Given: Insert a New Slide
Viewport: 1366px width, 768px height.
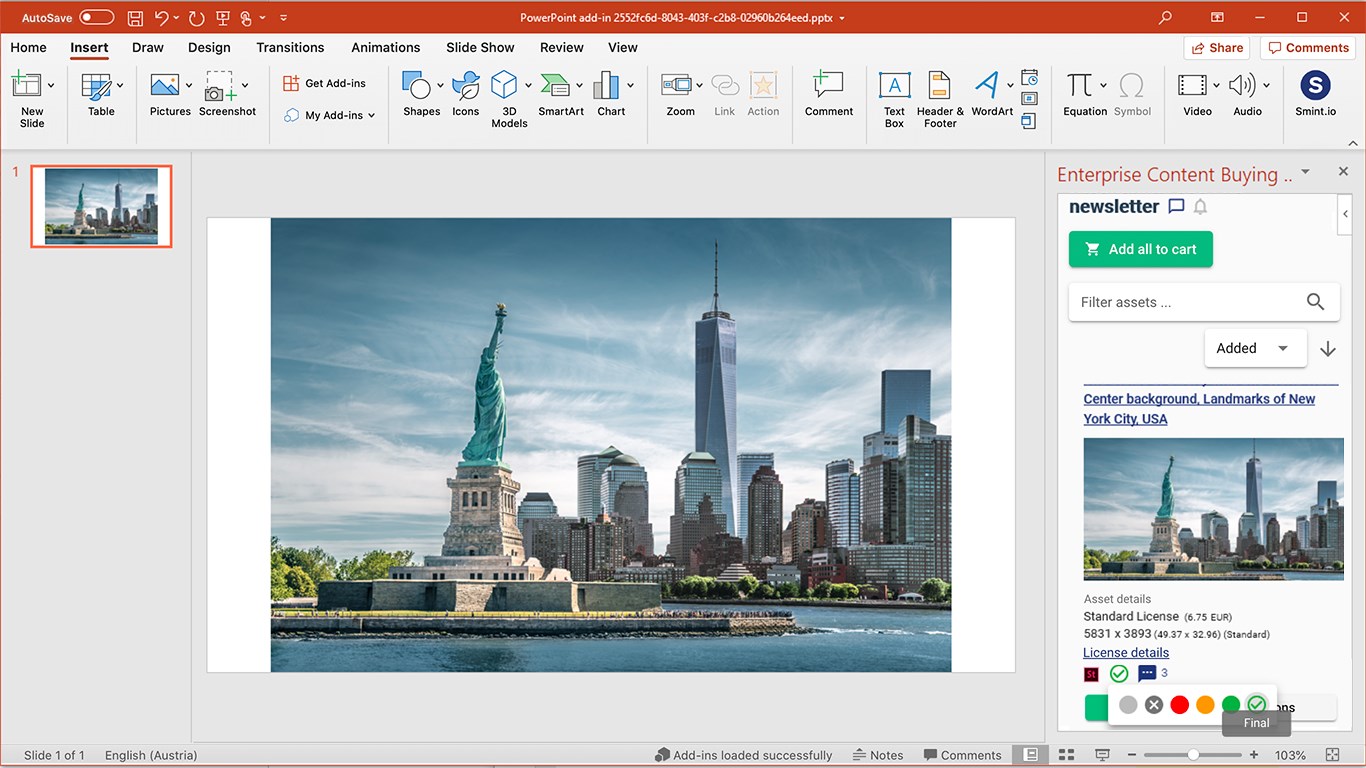Looking at the screenshot, I should [x=31, y=99].
